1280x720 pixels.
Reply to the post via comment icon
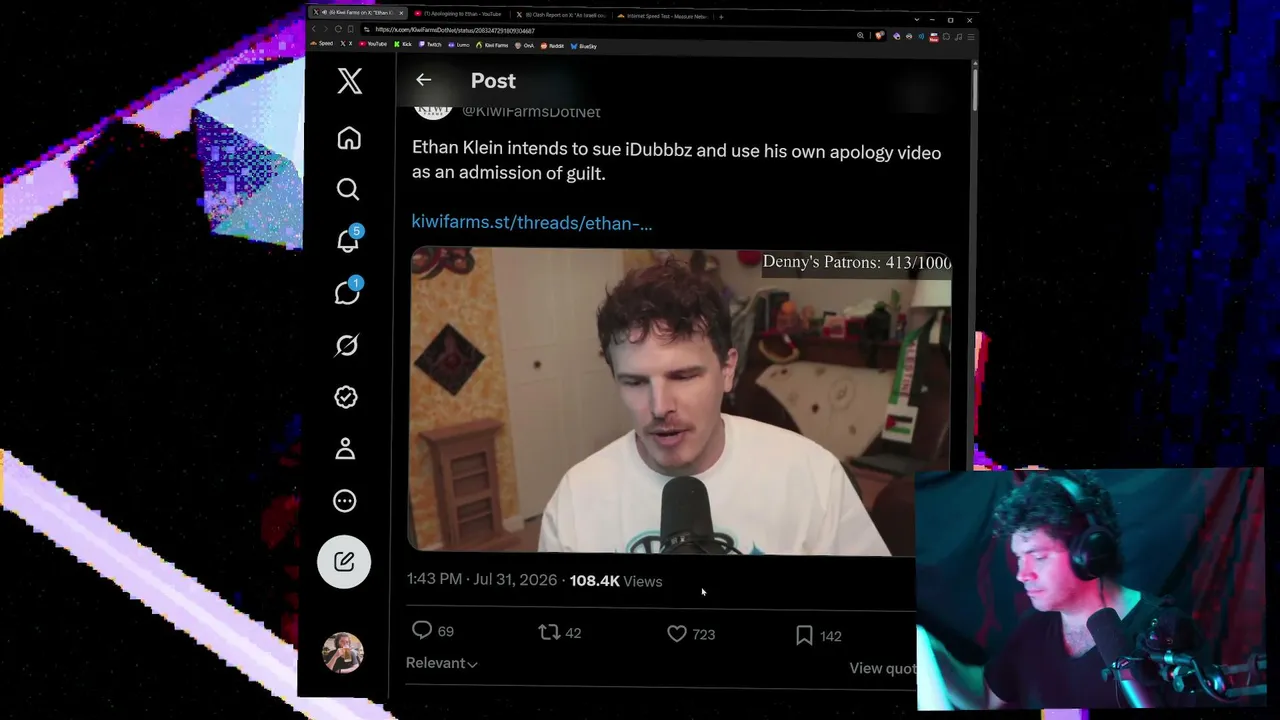(422, 630)
